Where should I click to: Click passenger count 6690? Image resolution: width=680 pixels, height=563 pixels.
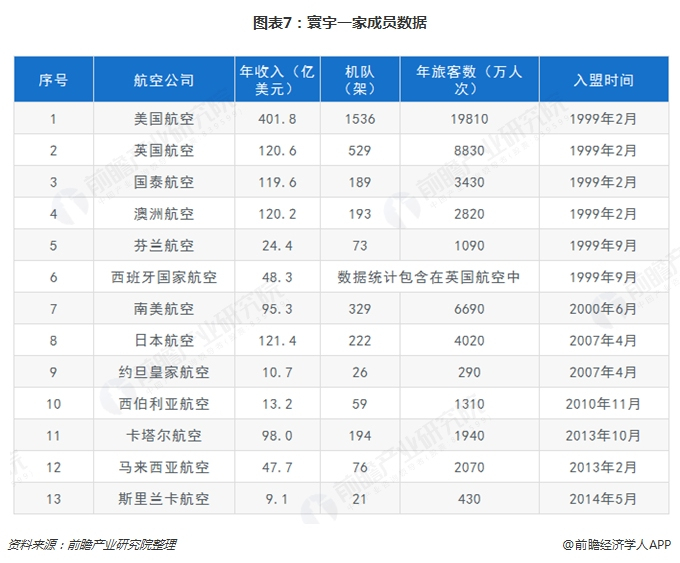click(x=469, y=309)
